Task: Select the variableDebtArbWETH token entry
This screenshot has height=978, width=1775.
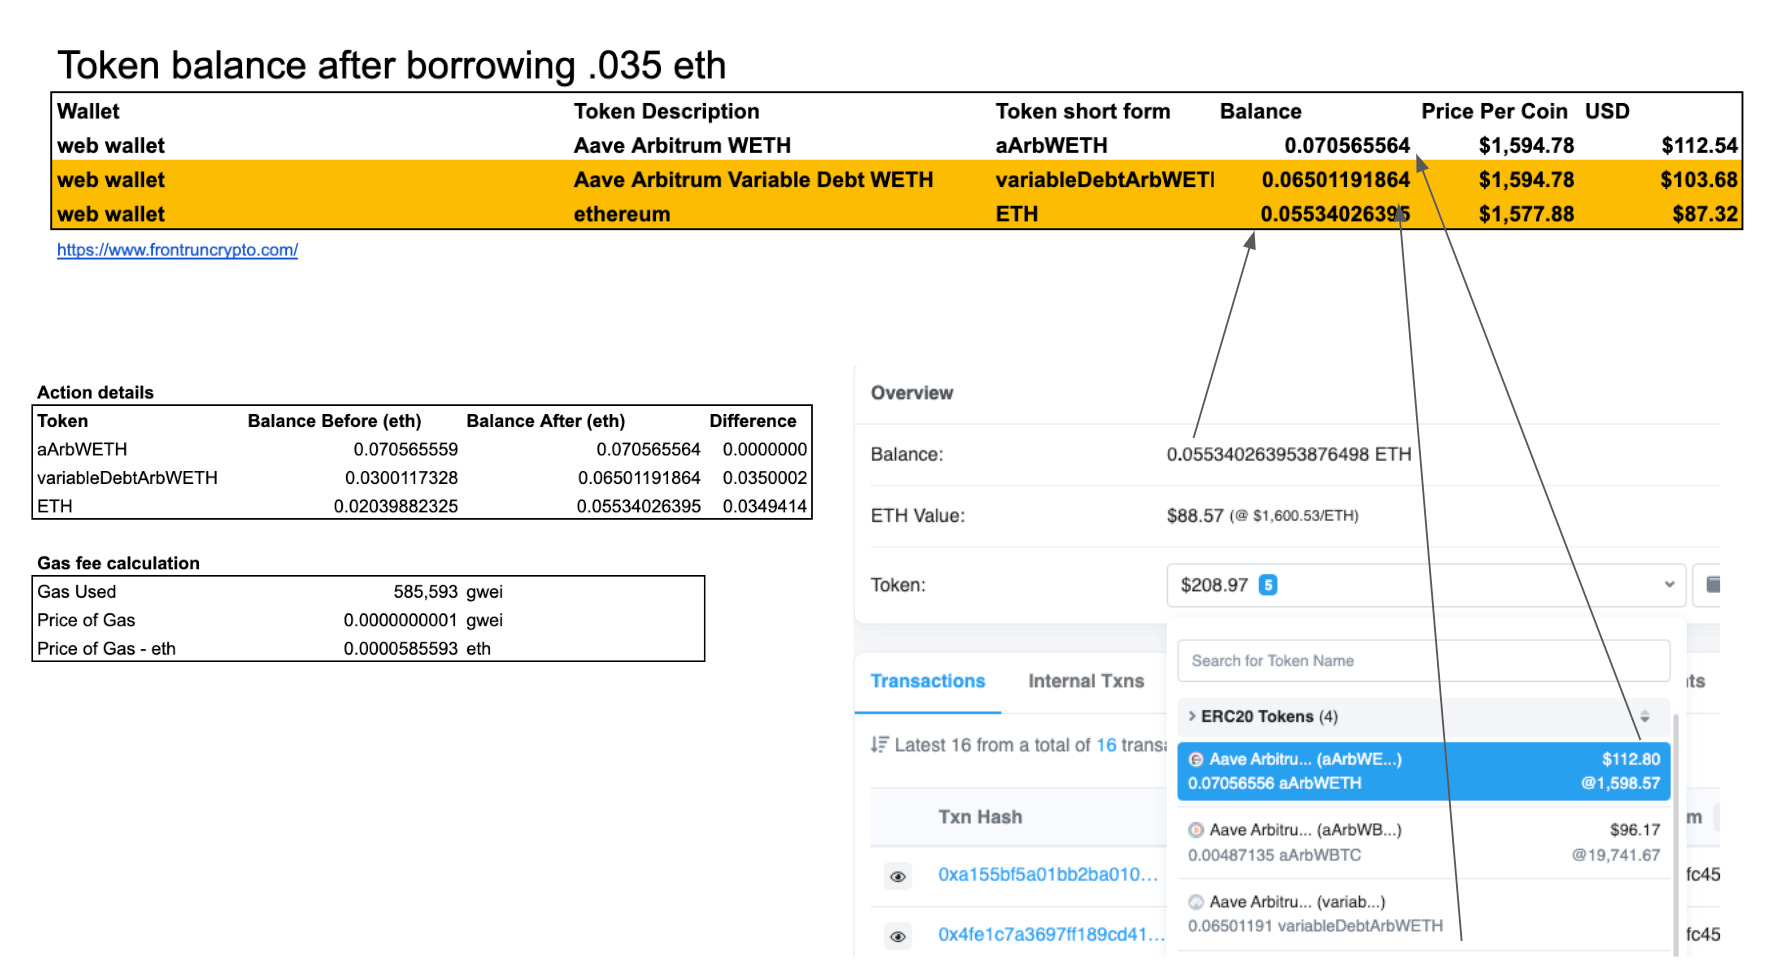Action: (1423, 913)
